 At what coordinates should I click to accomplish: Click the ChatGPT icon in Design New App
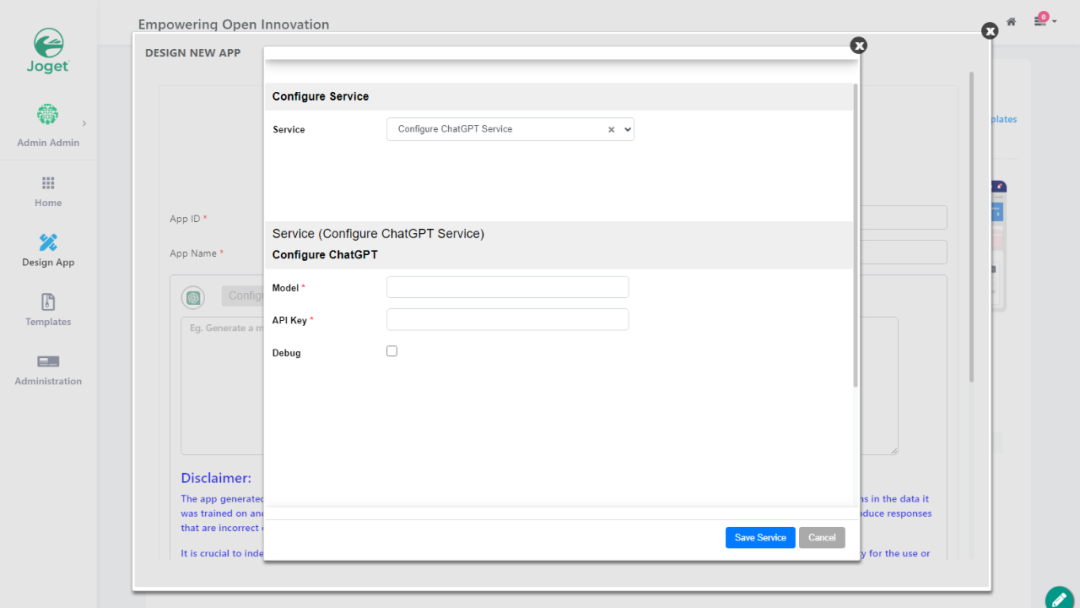(x=193, y=297)
